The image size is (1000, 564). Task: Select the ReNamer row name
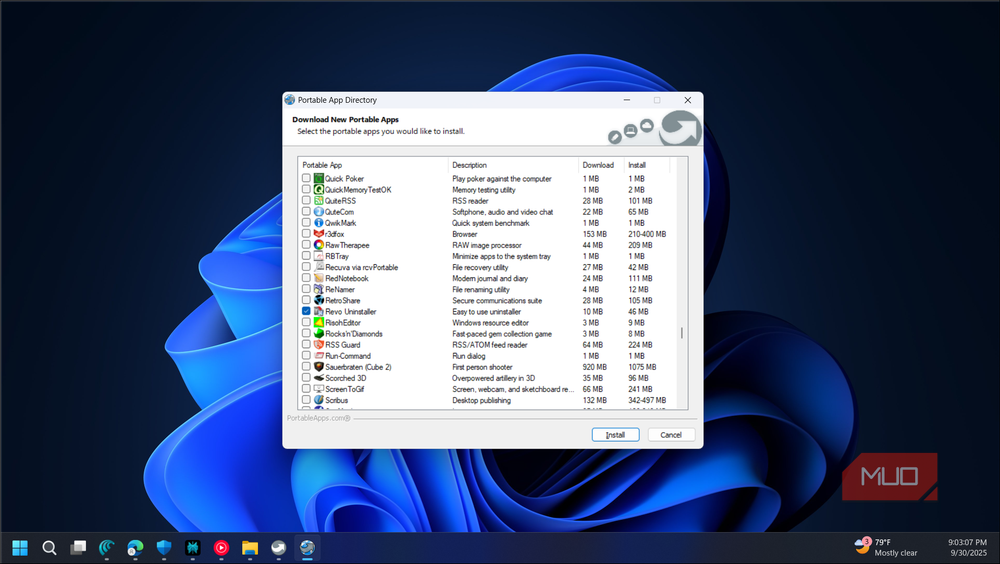click(x=340, y=289)
